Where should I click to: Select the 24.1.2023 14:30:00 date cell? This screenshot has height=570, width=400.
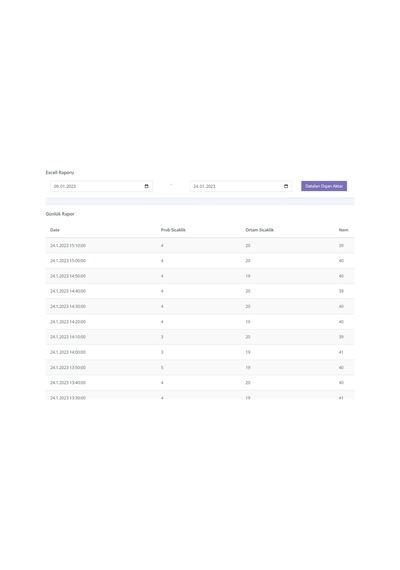pos(68,306)
